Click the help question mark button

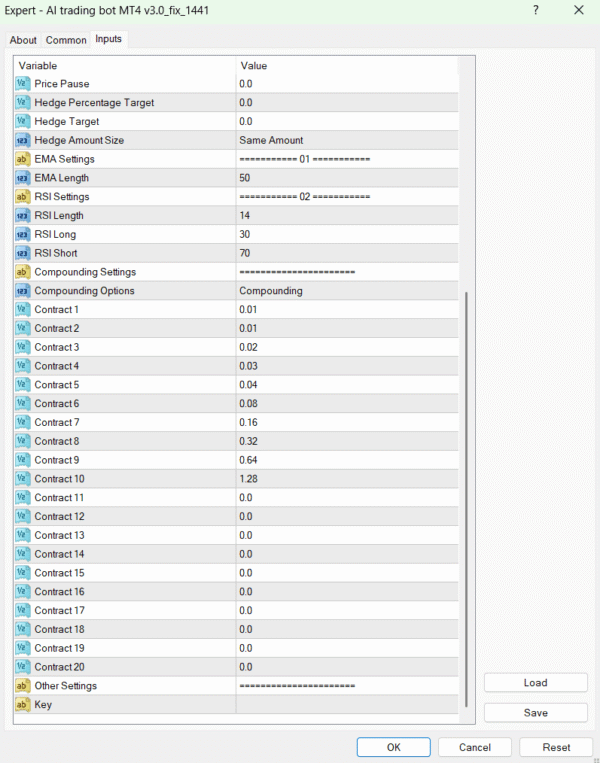point(536,10)
